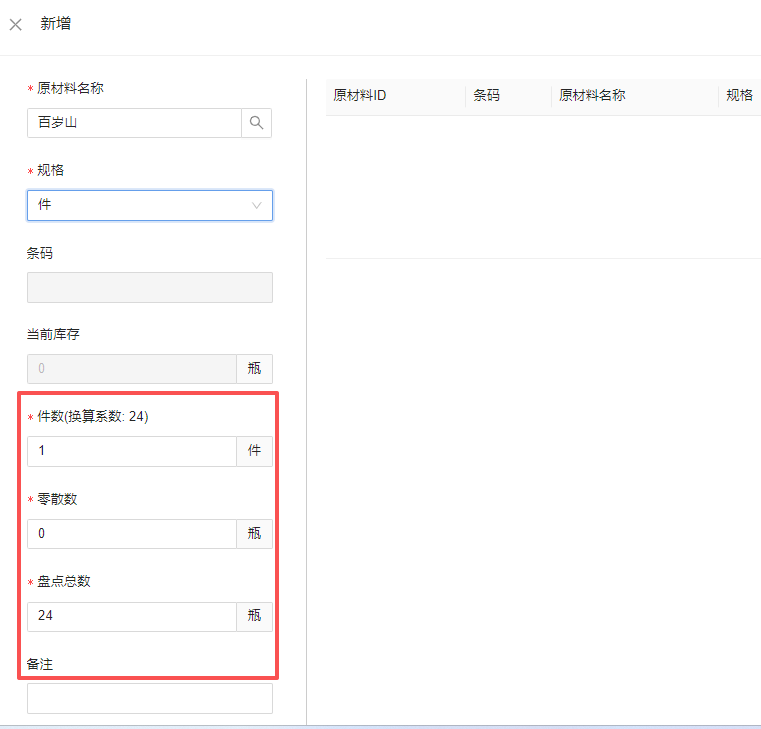Screen dimensions: 761x729
Task: Focus the 件数 input field
Action: 131,451
